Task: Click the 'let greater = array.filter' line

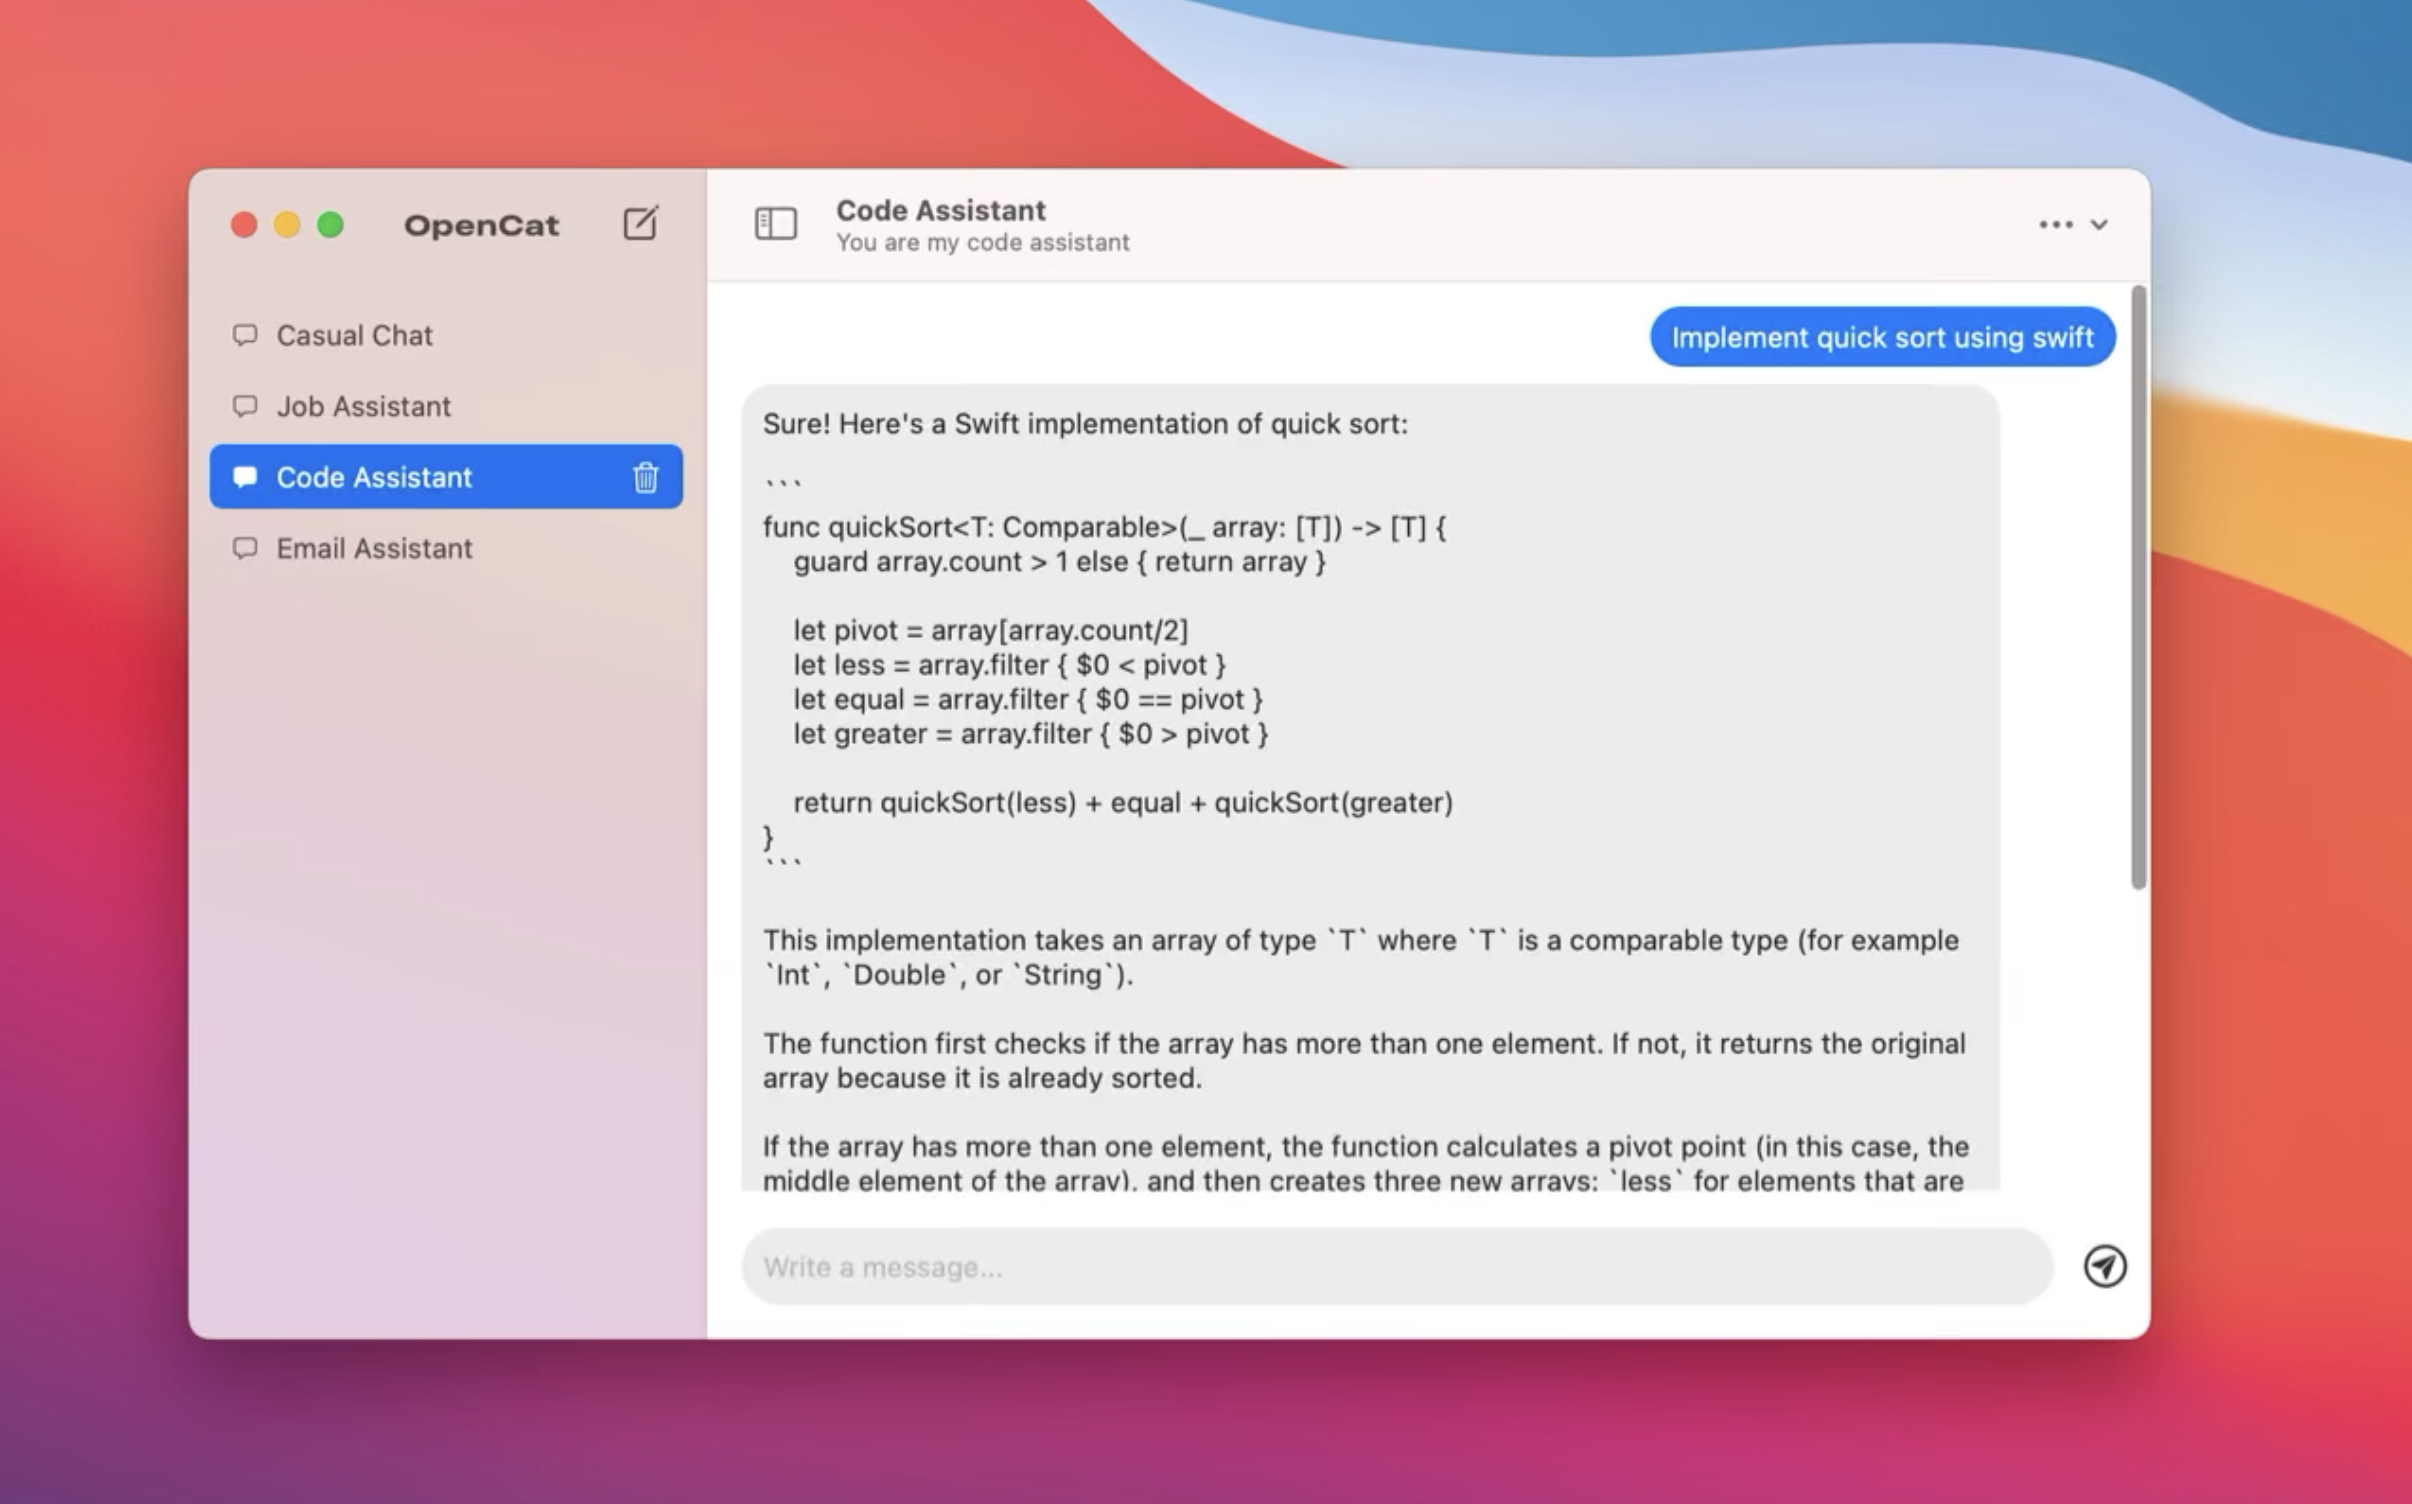Action: pyautogui.click(x=1031, y=733)
